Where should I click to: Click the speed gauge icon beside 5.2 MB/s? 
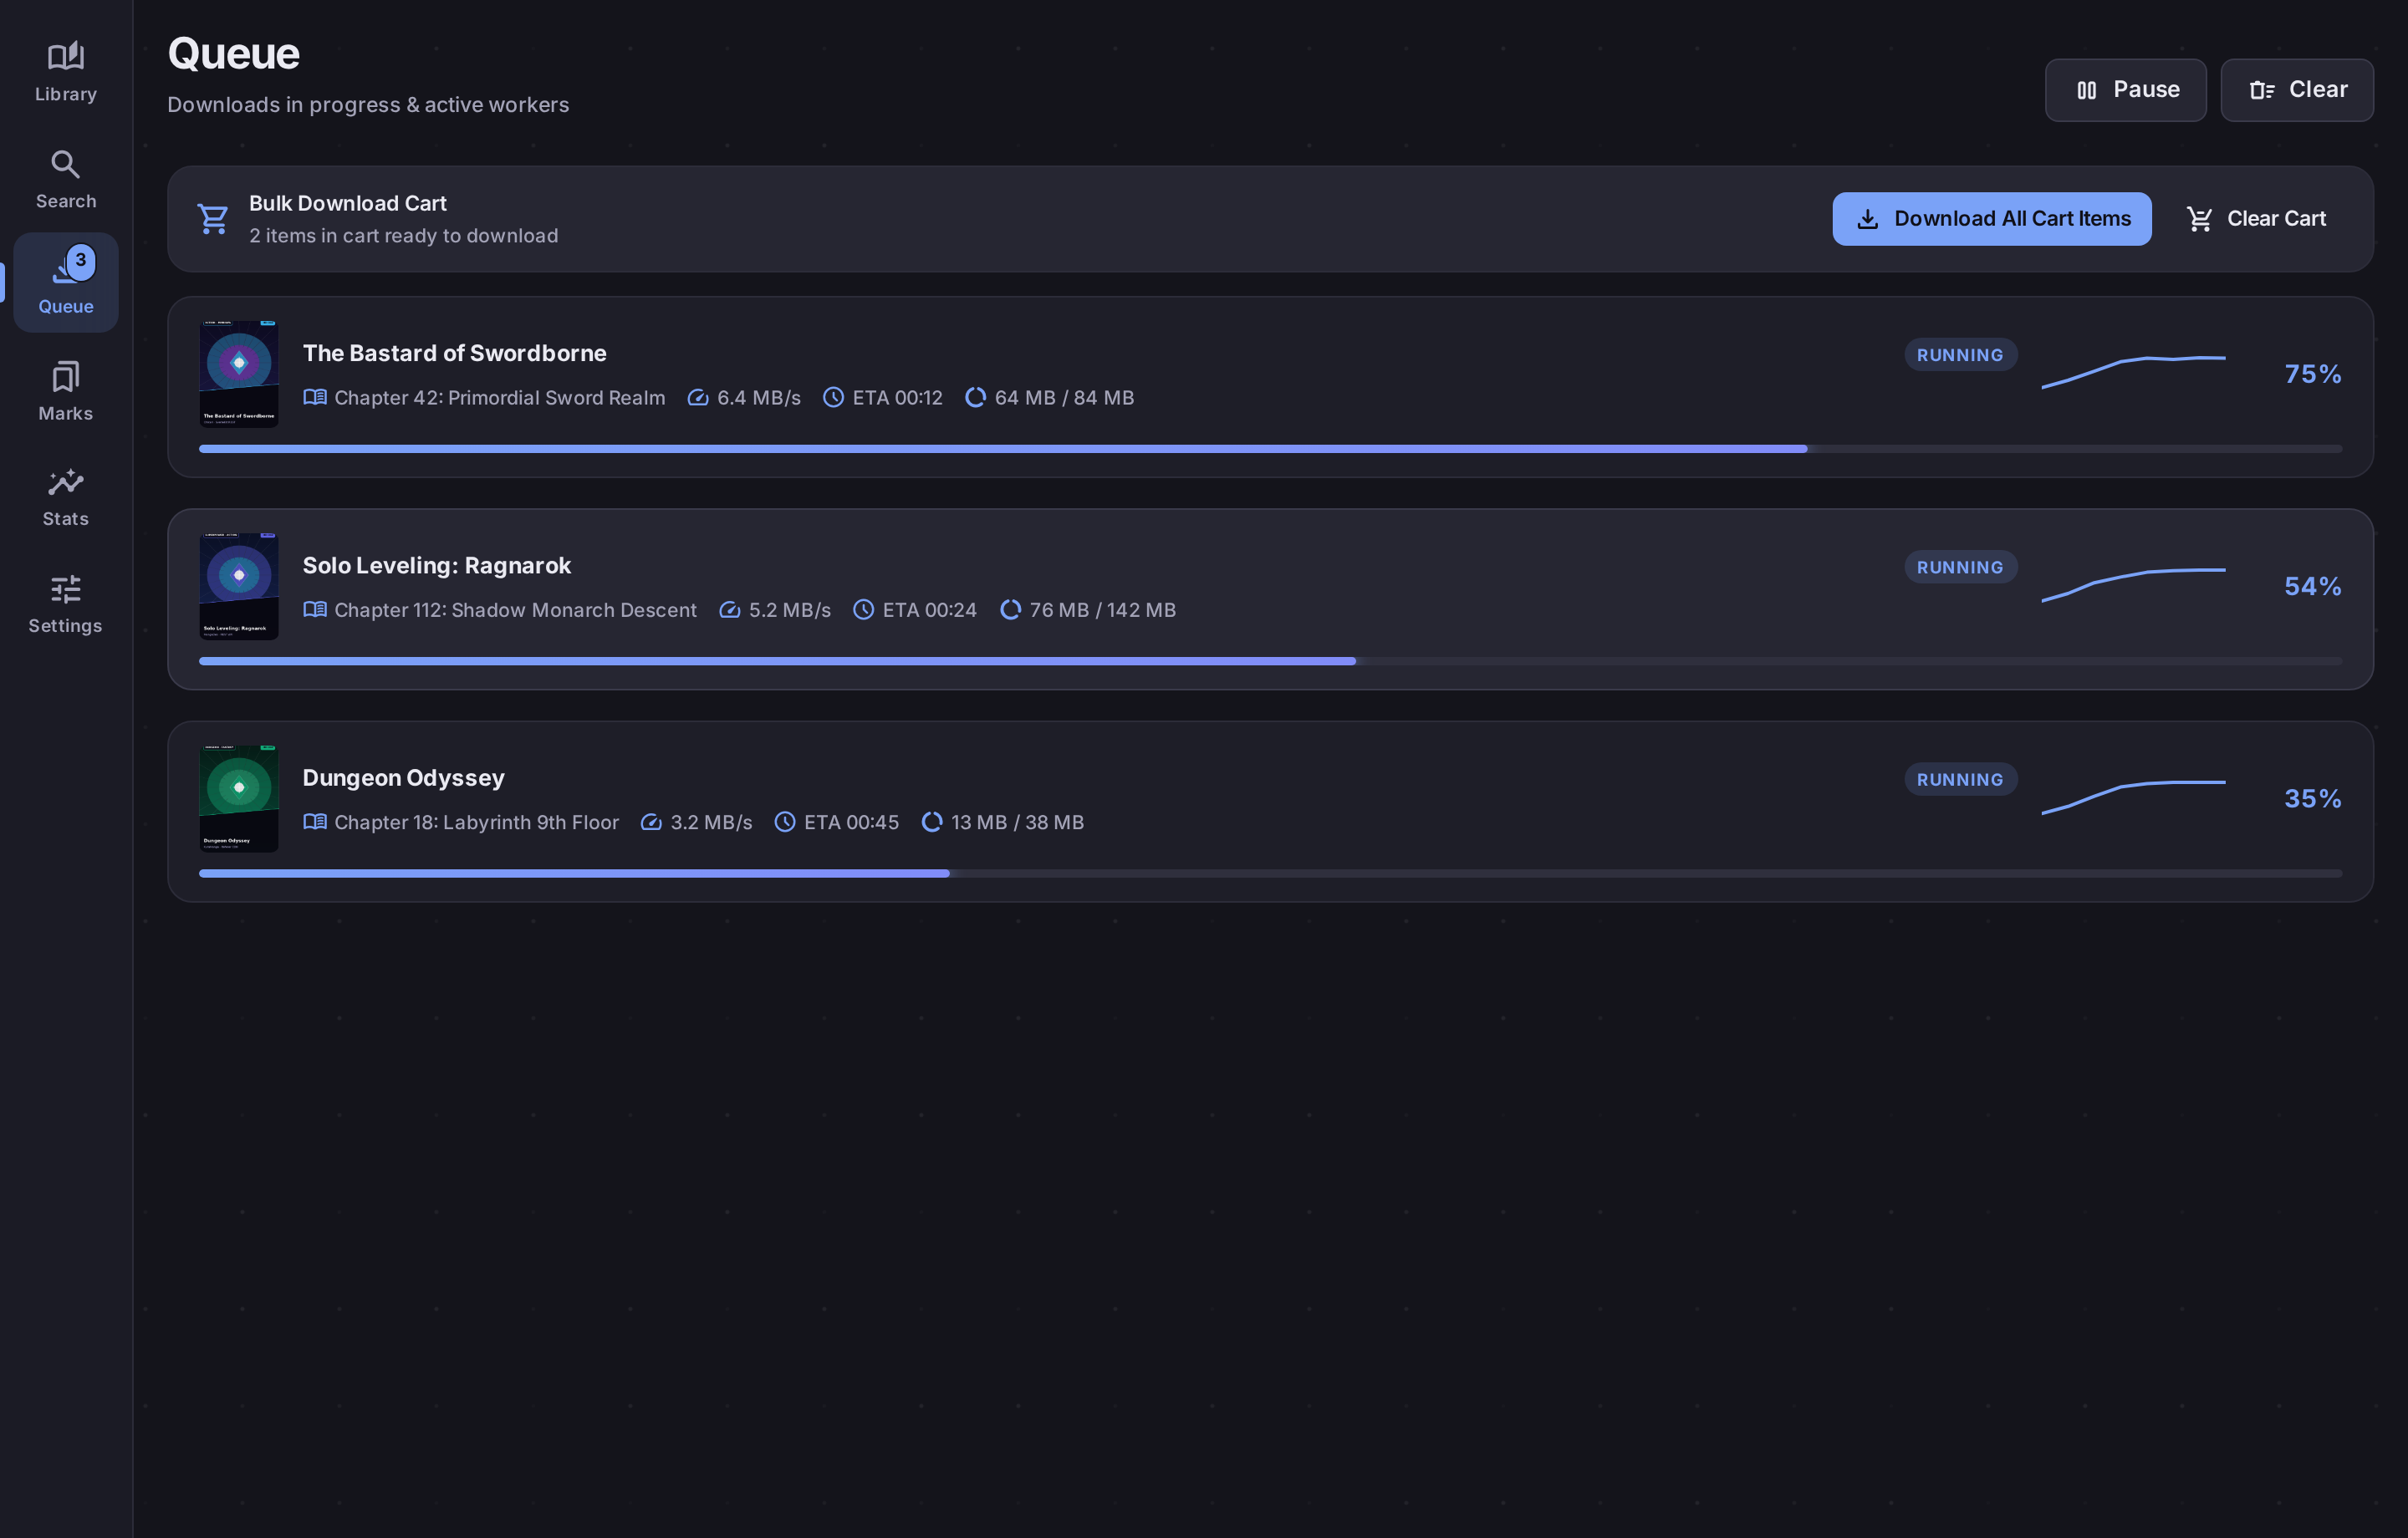point(730,610)
